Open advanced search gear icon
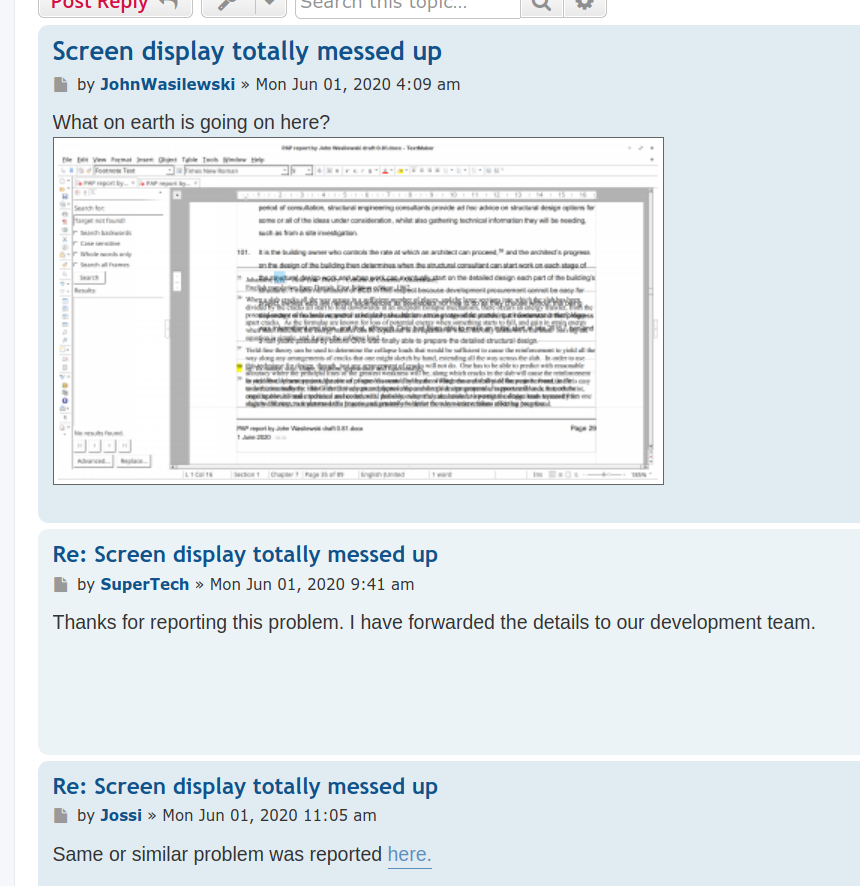The image size is (860, 886). [x=585, y=5]
